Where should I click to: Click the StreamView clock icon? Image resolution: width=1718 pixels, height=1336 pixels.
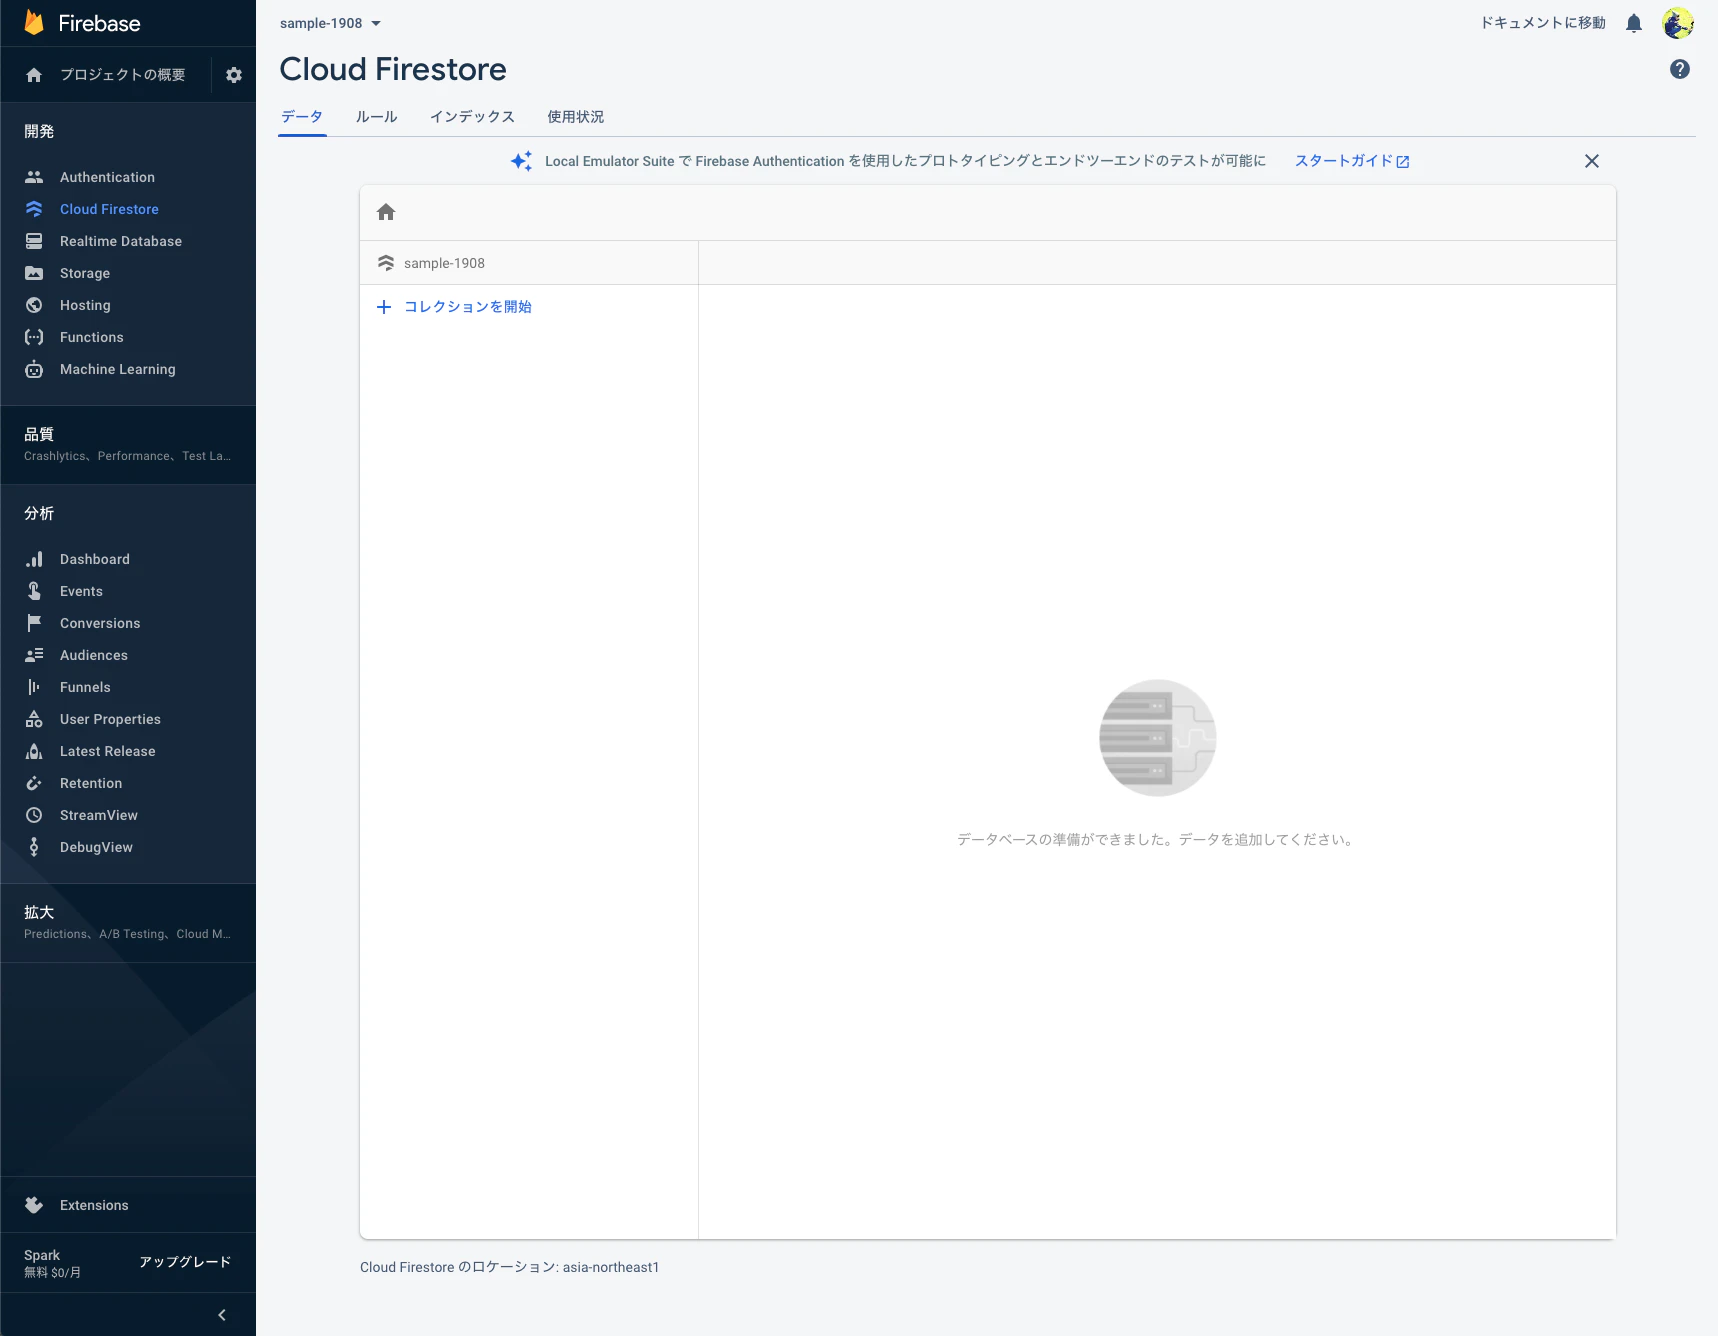[34, 815]
